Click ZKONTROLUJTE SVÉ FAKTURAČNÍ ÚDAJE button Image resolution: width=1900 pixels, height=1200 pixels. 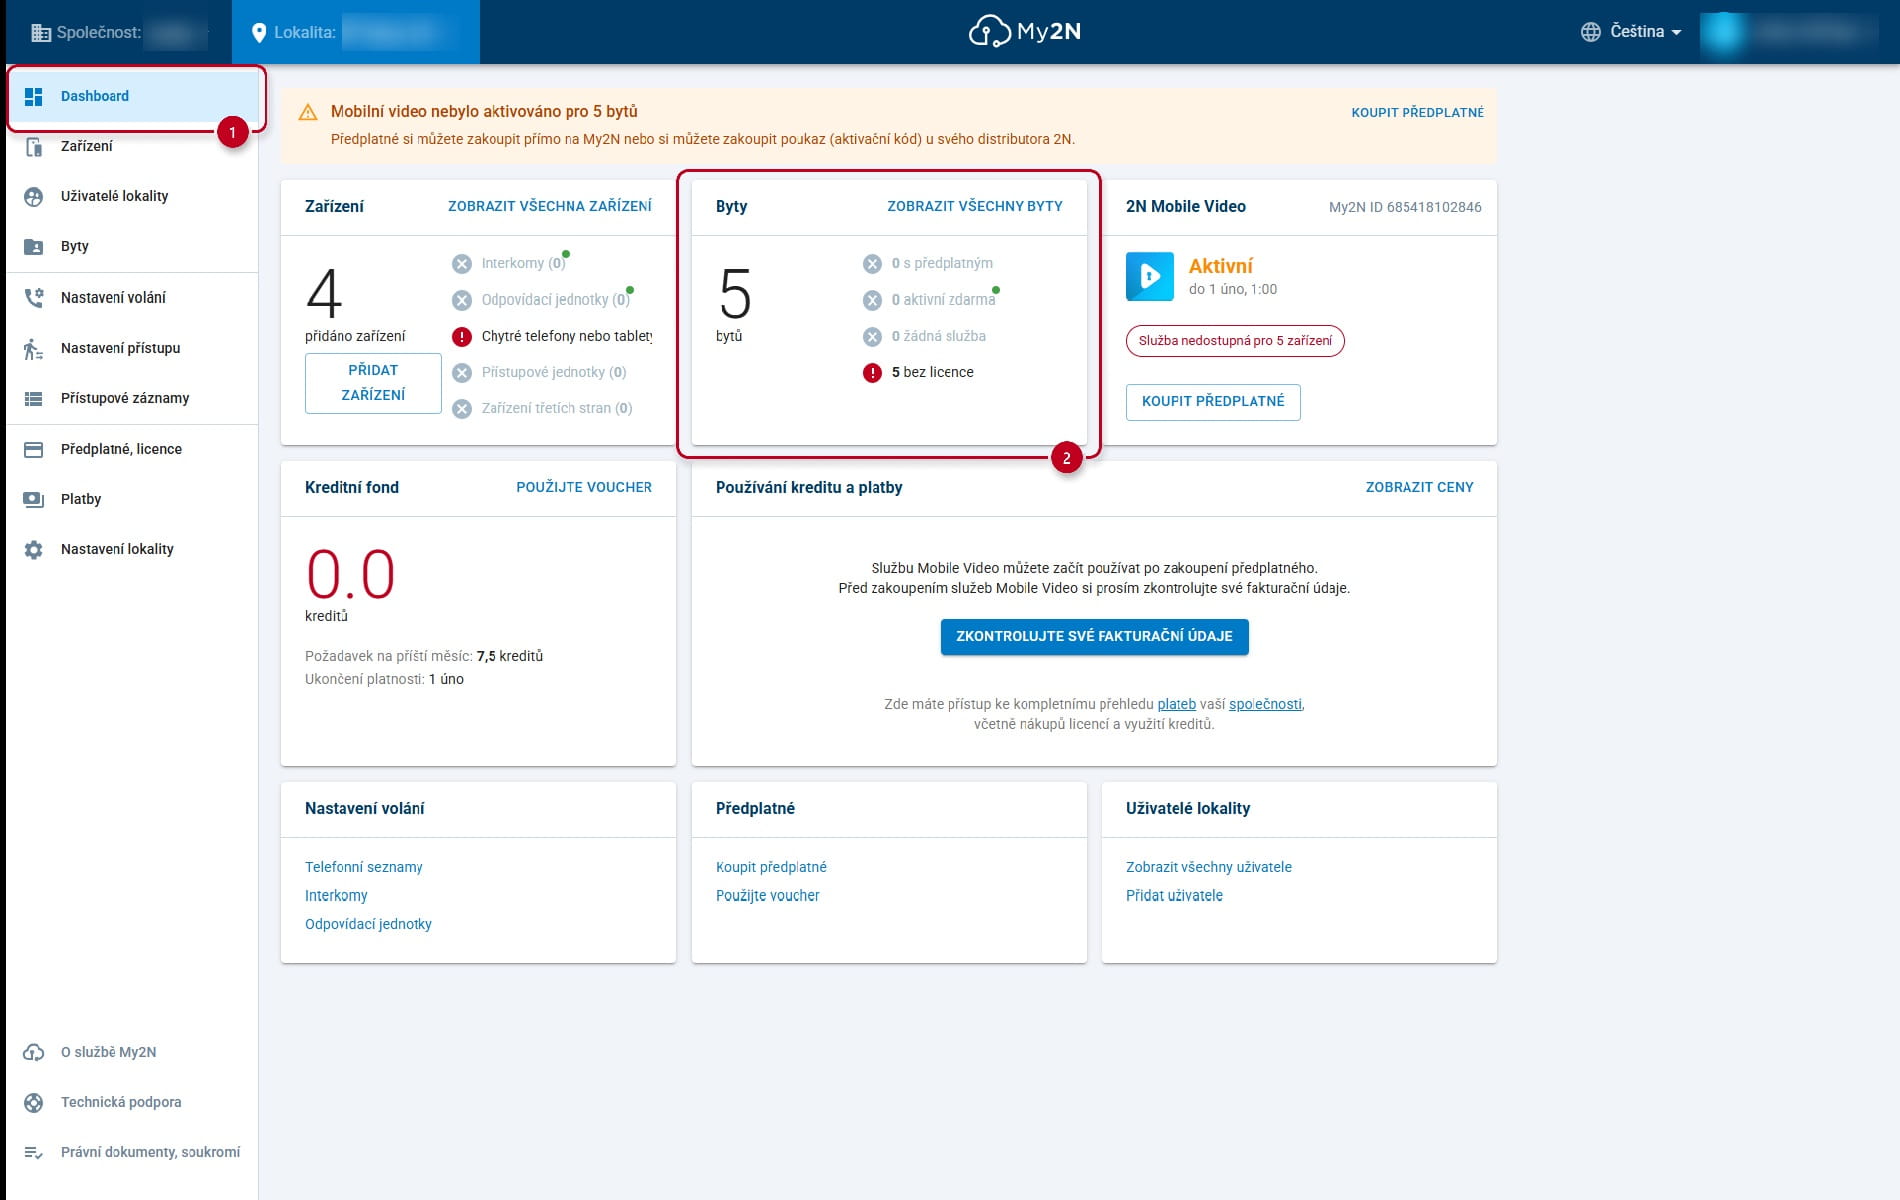1094,637
